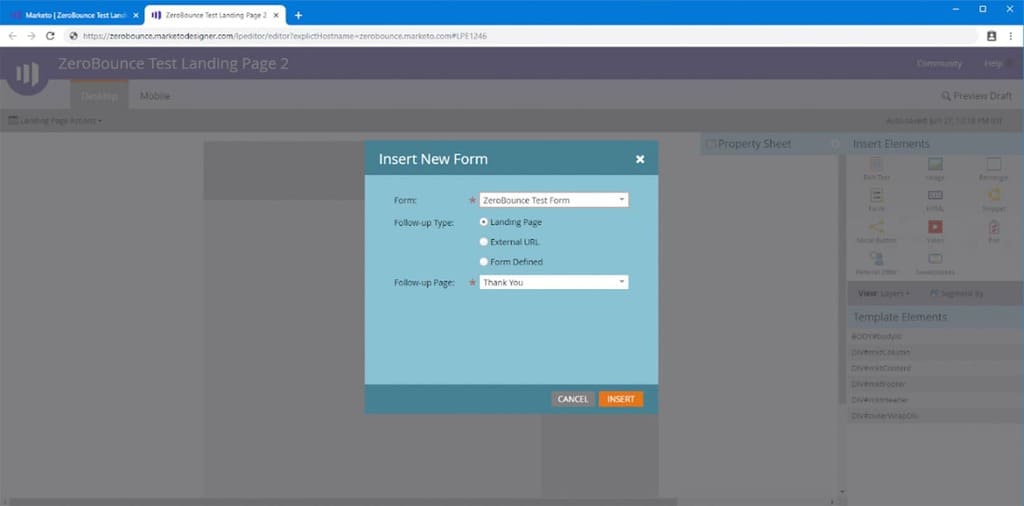Viewport: 1024px width, 506px height.
Task: Select the External URL follow-up type
Action: point(484,242)
